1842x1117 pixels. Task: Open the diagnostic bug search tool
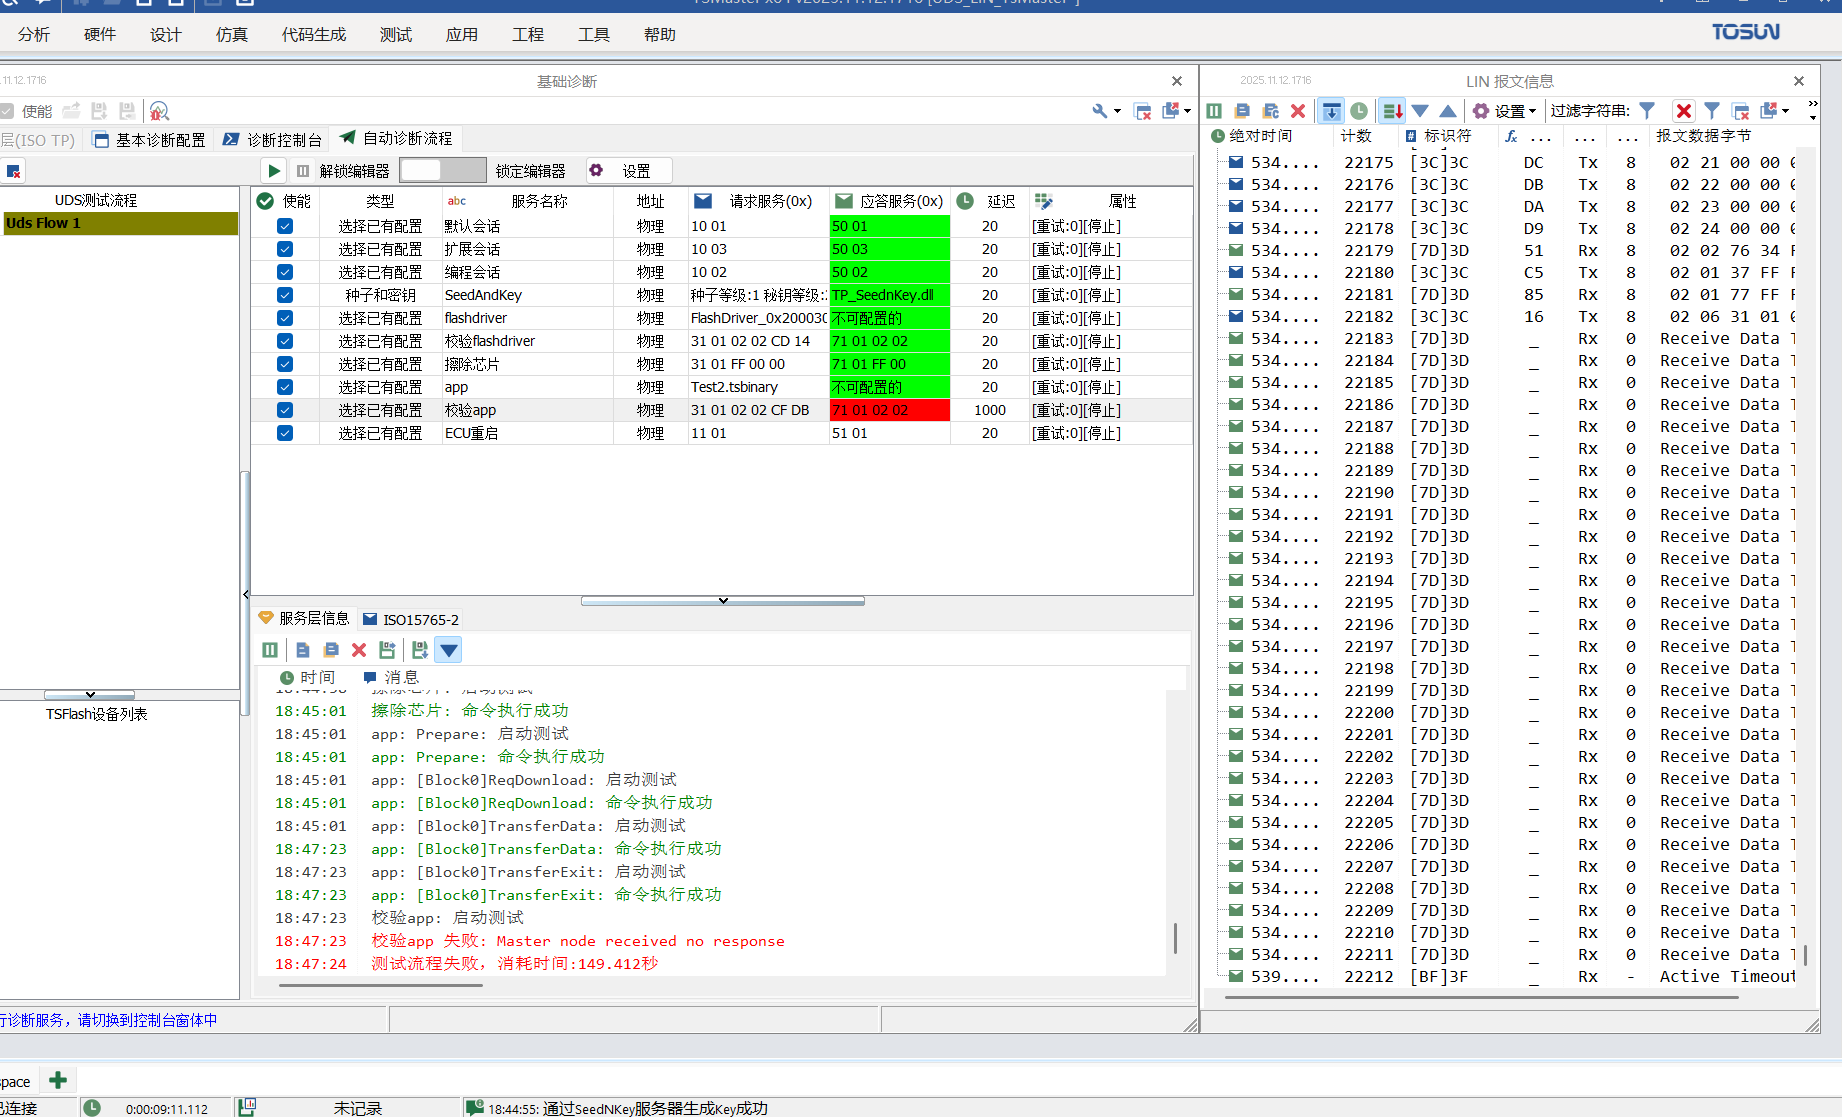click(x=159, y=111)
